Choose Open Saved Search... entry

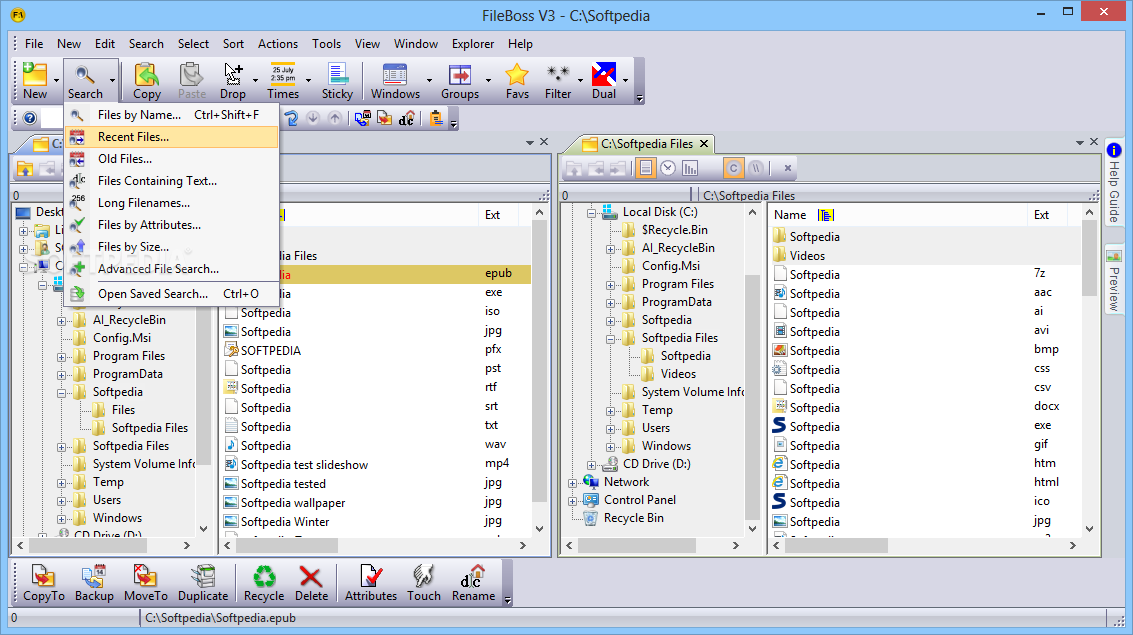172,294
